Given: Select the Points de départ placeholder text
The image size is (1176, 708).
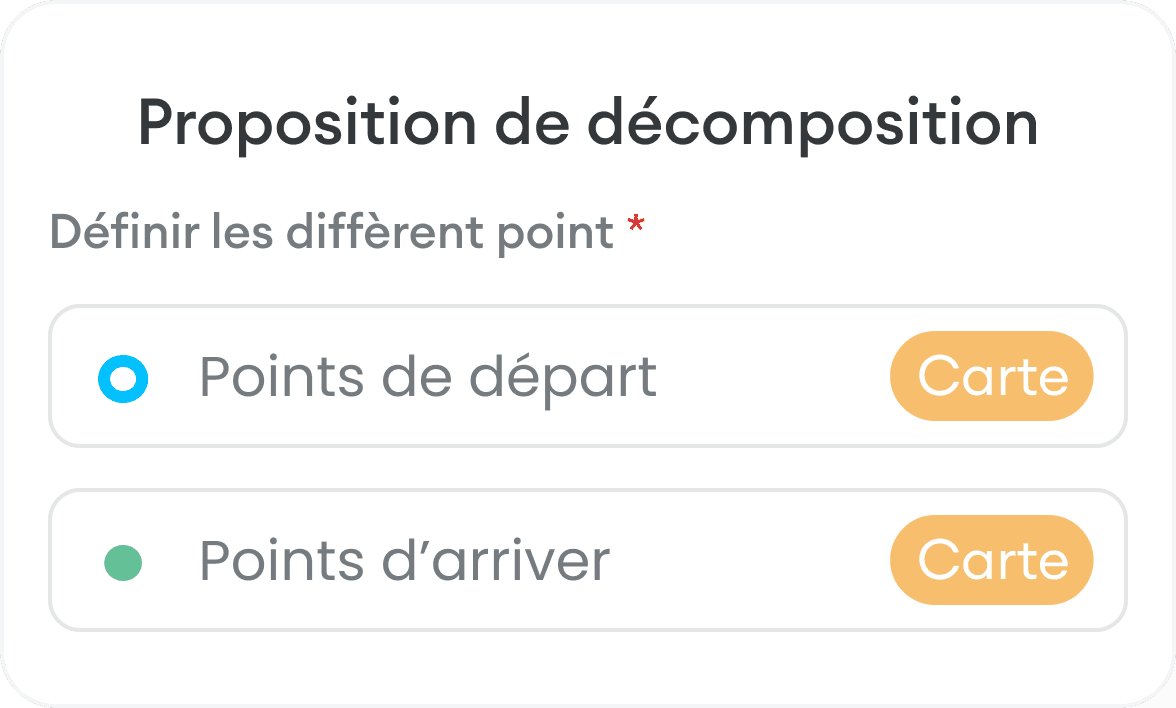Looking at the screenshot, I should [428, 377].
